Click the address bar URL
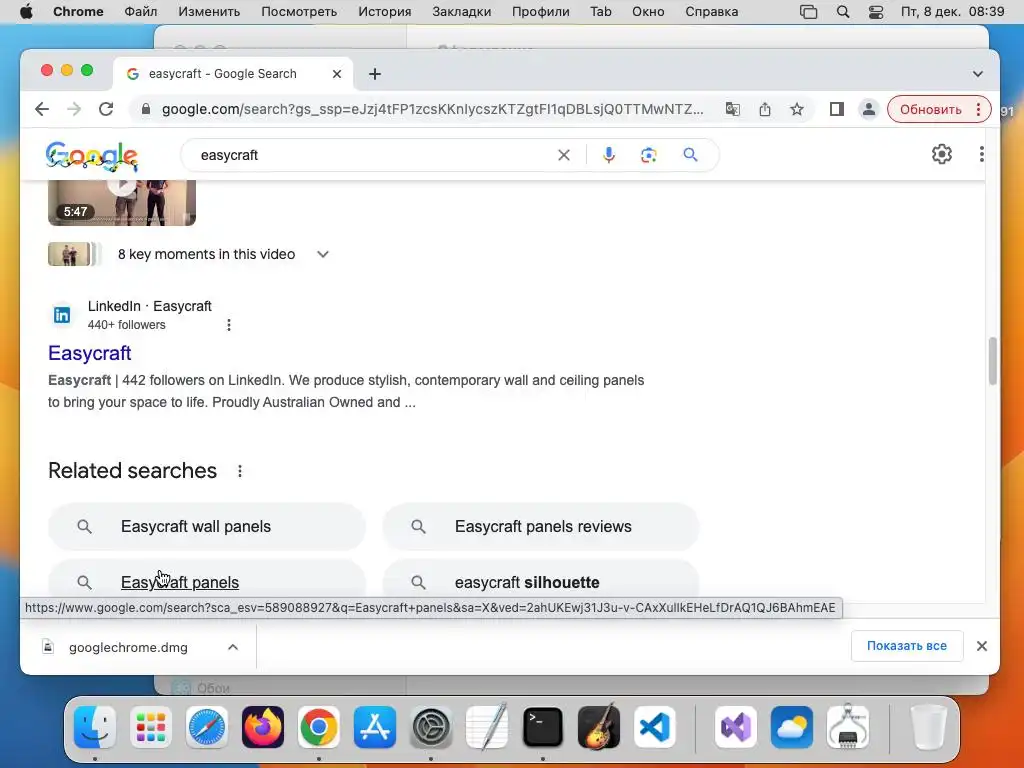 pos(432,109)
